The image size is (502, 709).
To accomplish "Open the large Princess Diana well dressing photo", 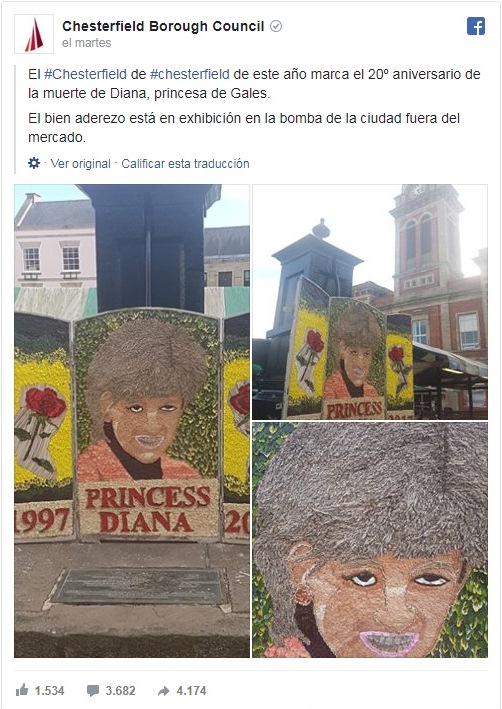I will pos(132,421).
